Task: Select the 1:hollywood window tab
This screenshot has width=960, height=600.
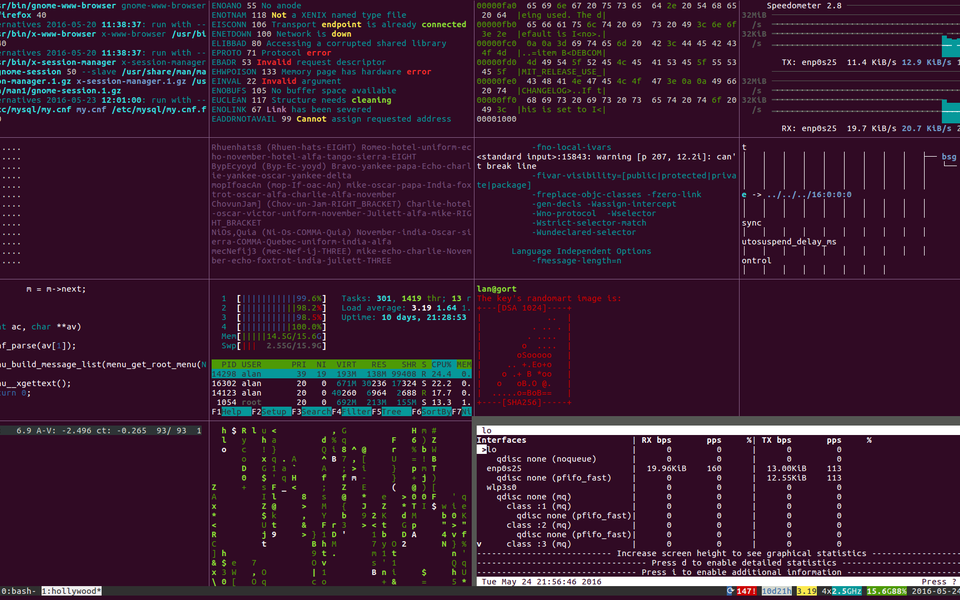Action: point(72,592)
